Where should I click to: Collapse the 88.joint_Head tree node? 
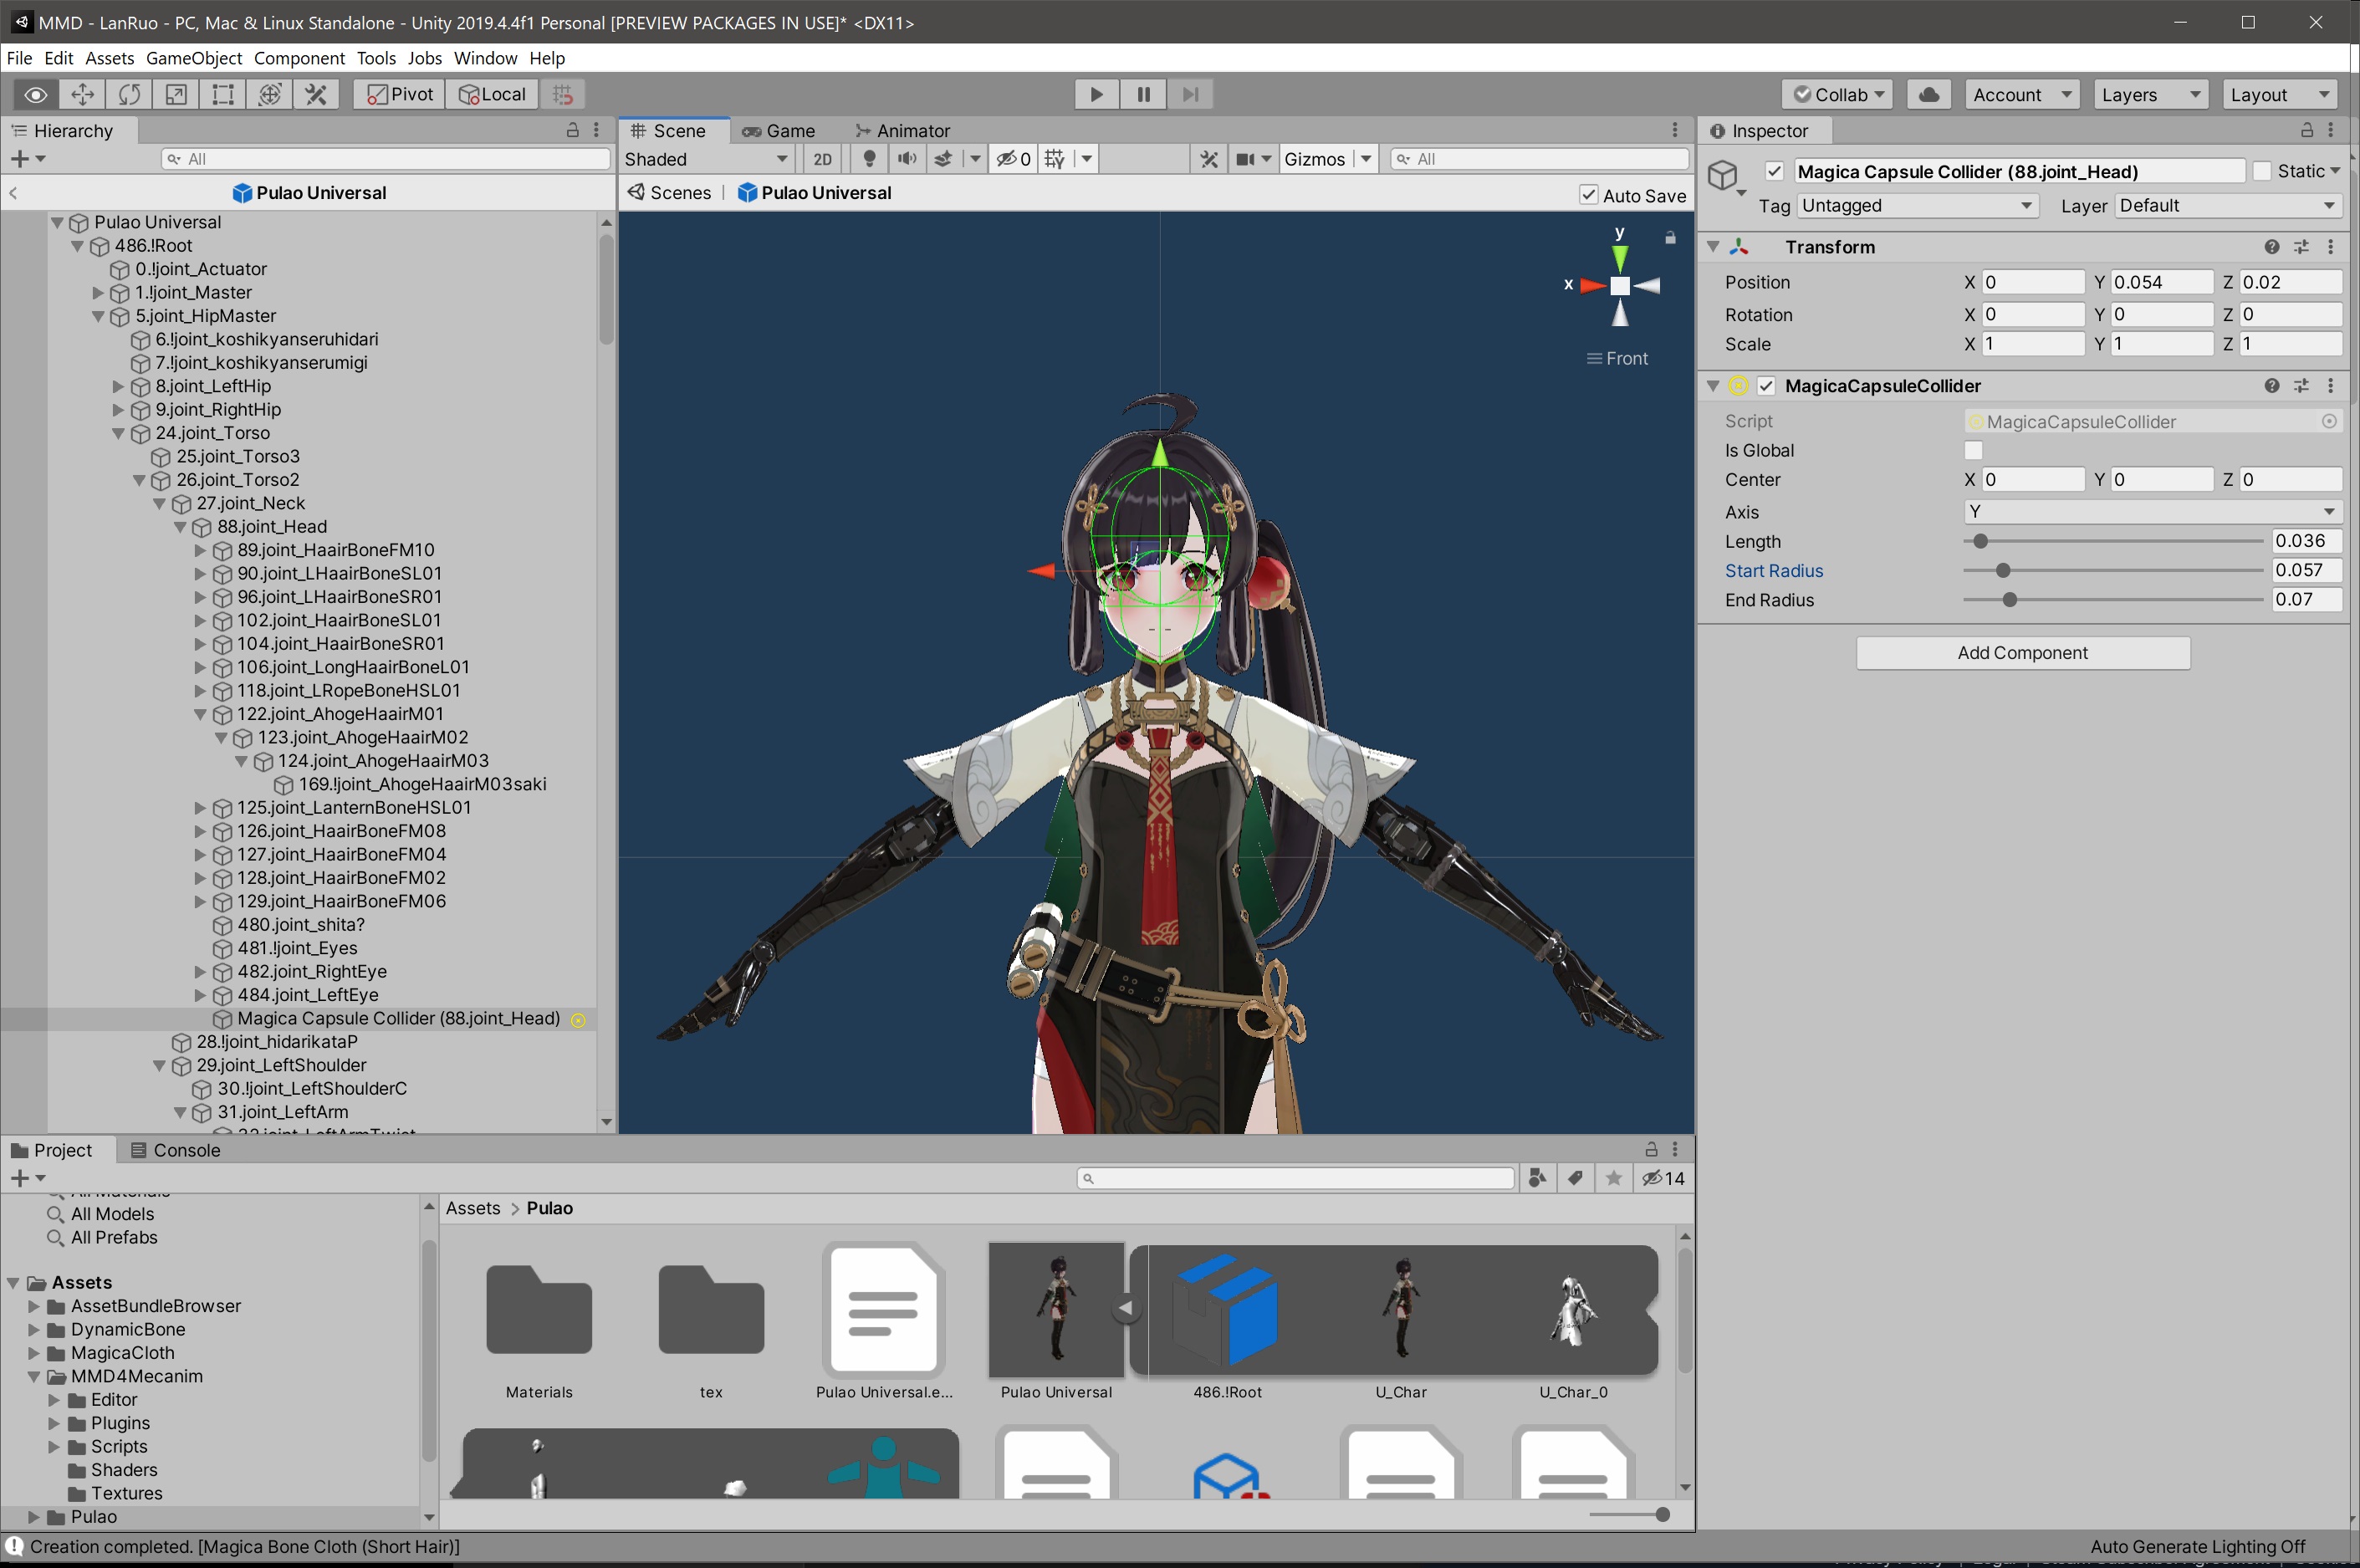(x=180, y=527)
